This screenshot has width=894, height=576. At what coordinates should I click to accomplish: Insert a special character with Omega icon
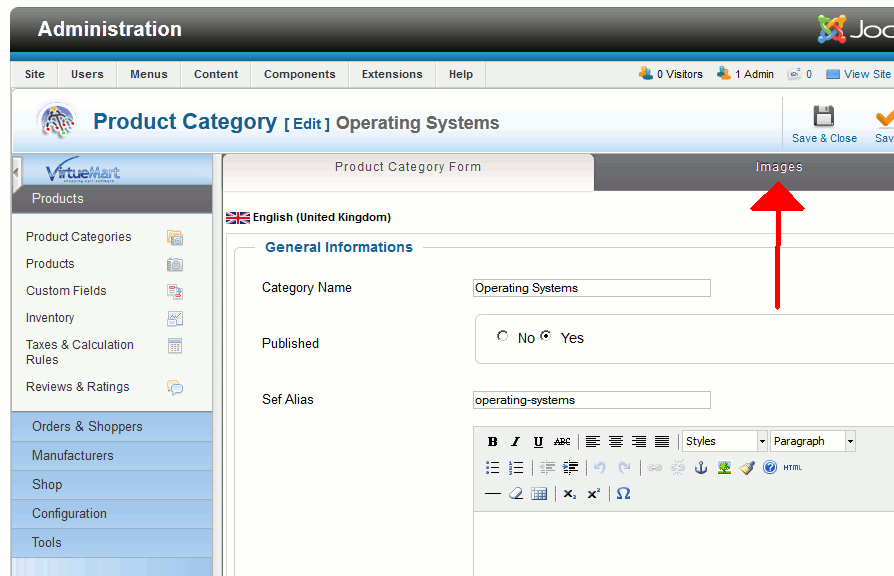click(x=623, y=494)
